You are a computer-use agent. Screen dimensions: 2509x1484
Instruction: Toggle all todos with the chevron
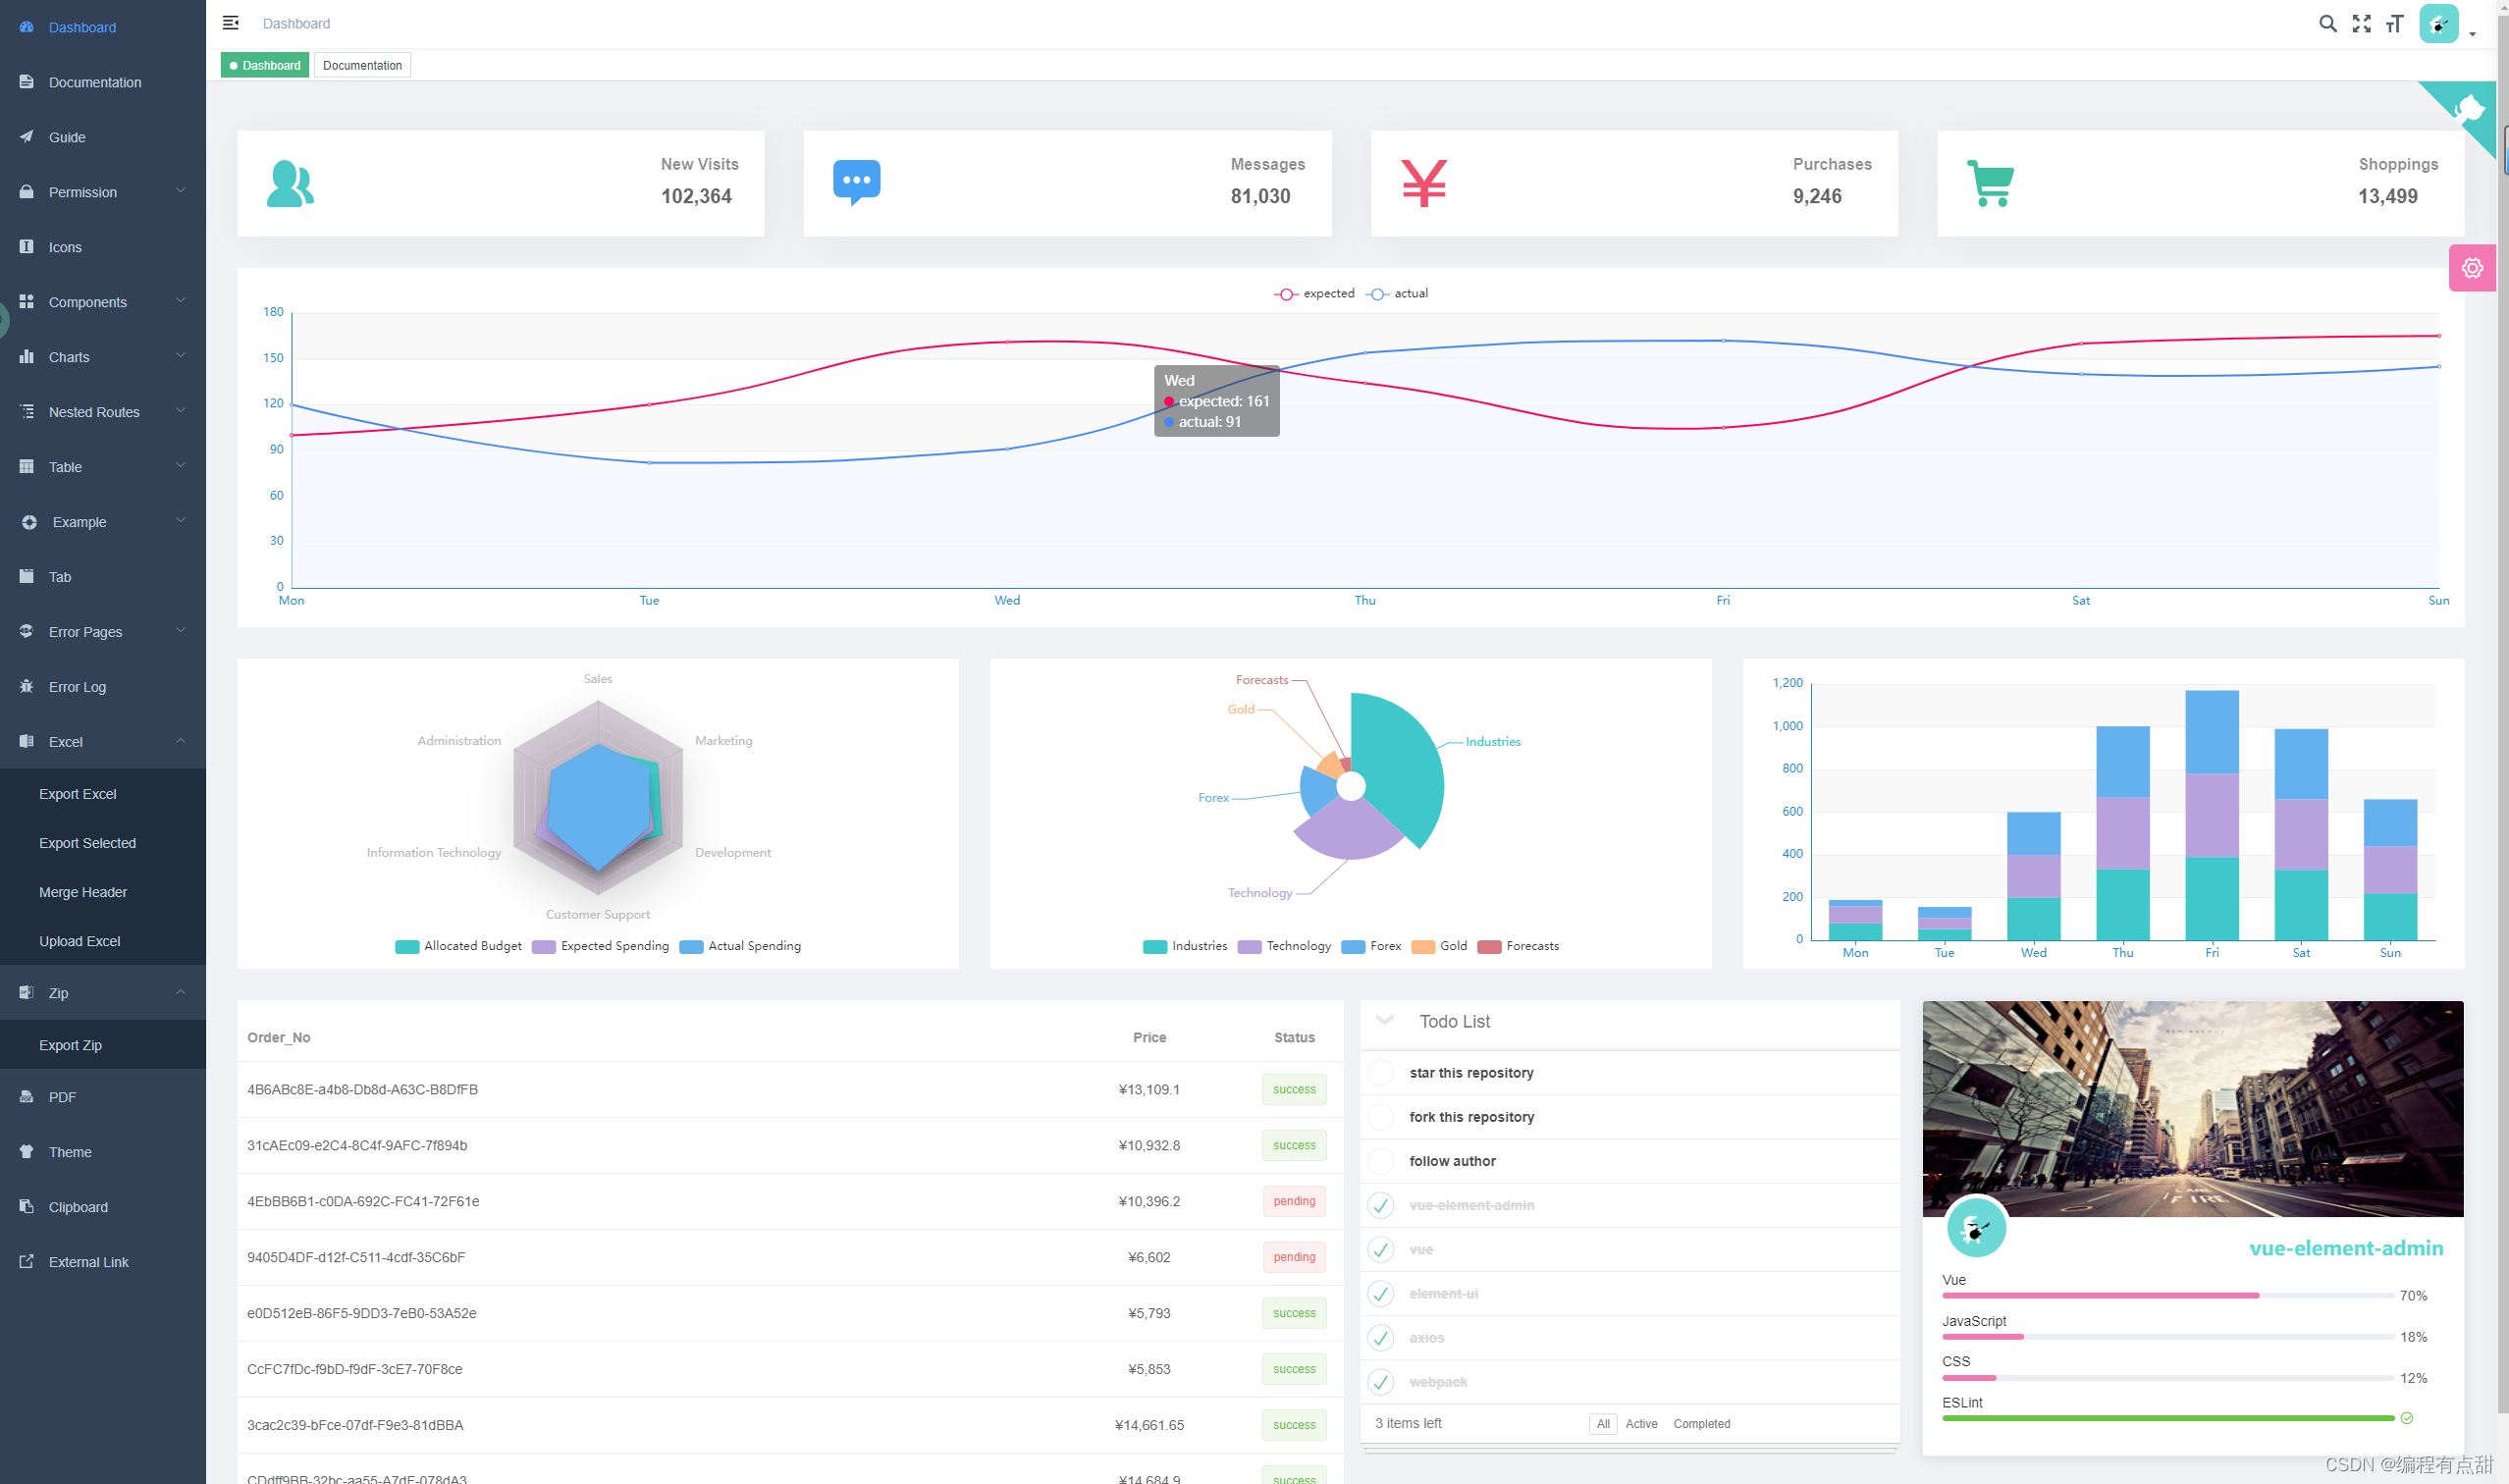point(1385,1021)
